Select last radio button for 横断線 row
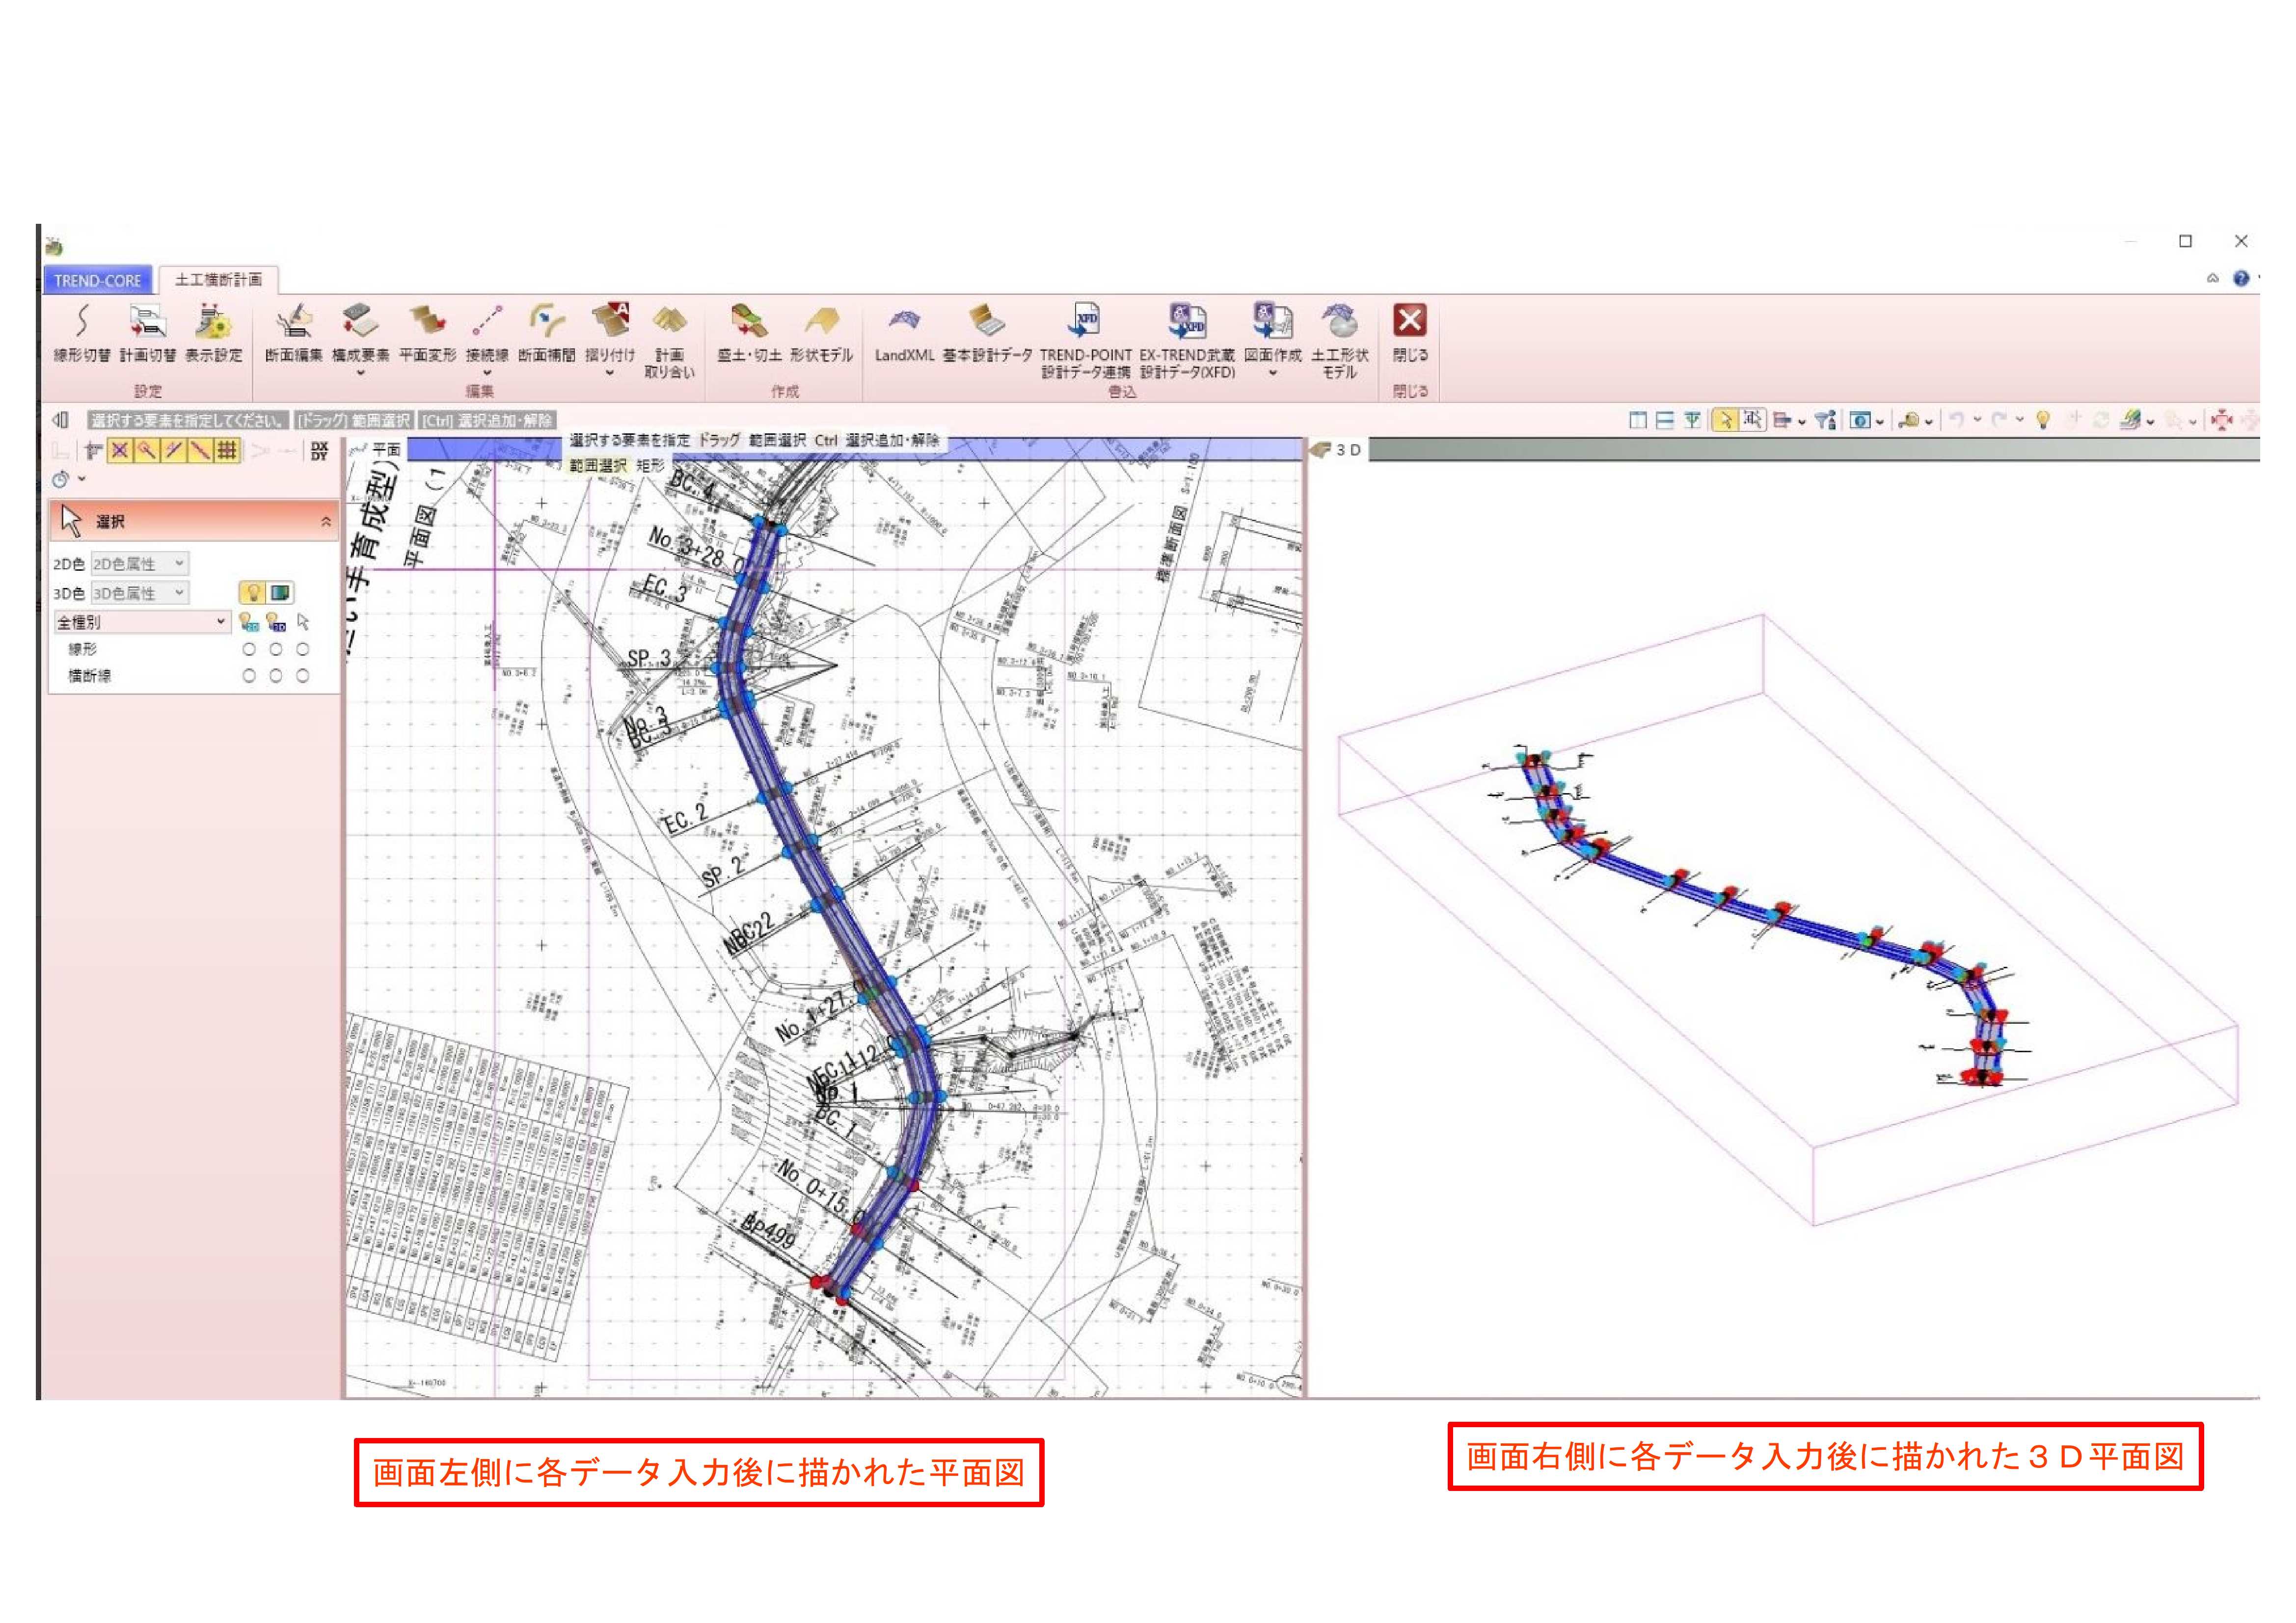The image size is (2296, 1623). pyautogui.click(x=302, y=676)
